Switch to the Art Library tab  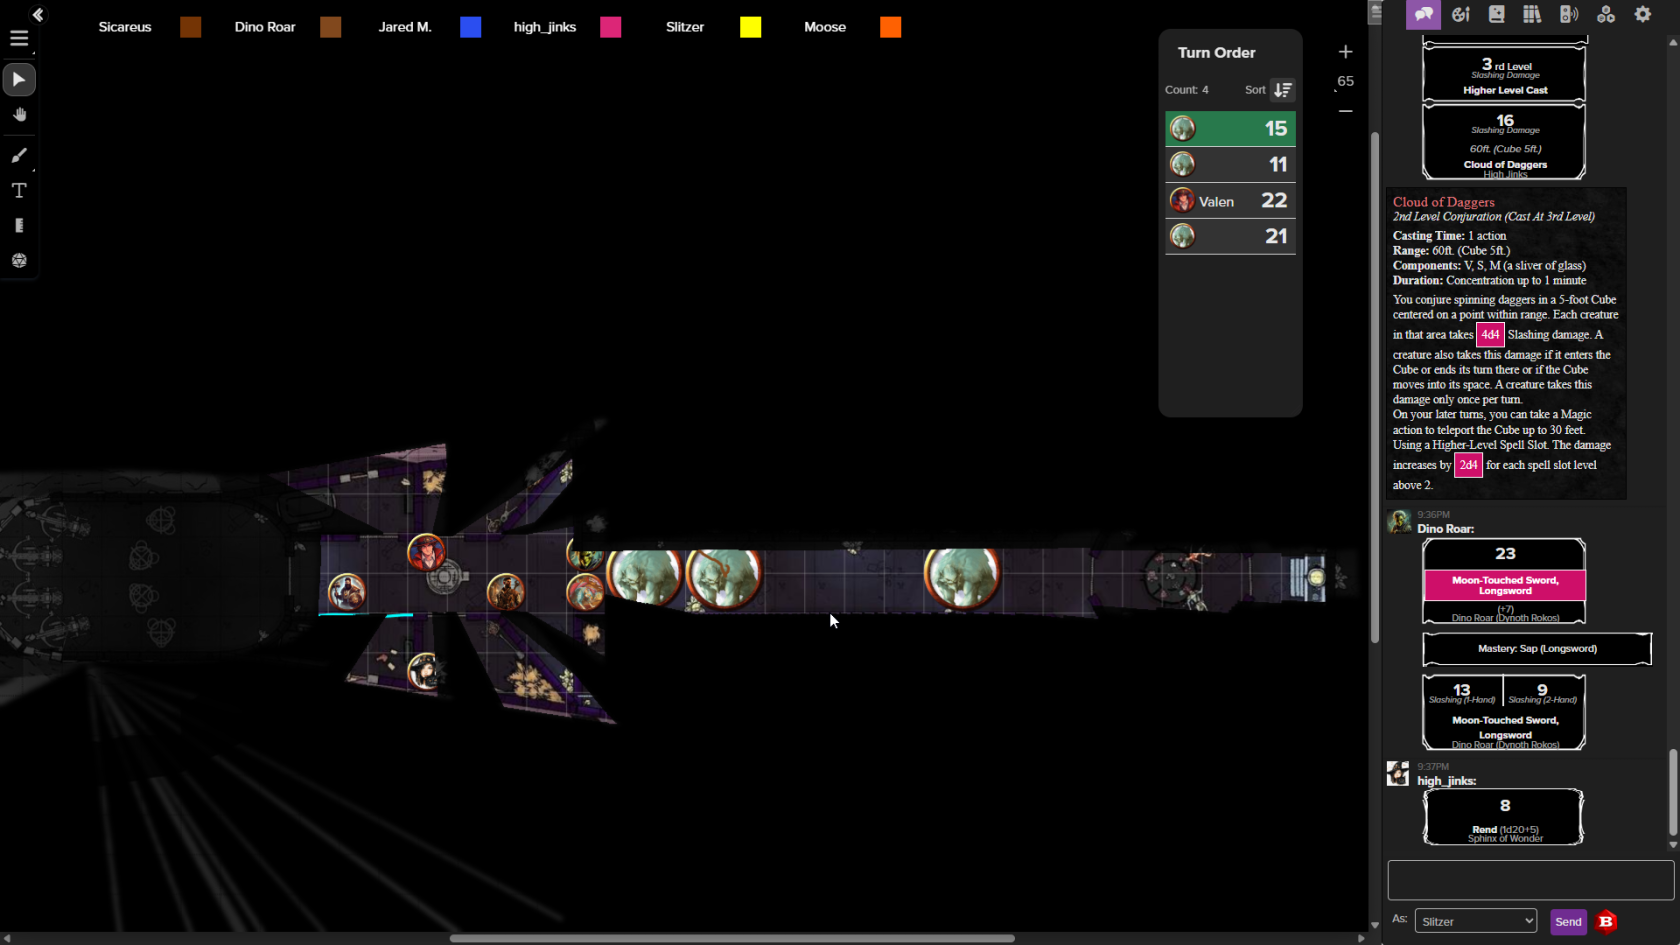pos(1460,14)
